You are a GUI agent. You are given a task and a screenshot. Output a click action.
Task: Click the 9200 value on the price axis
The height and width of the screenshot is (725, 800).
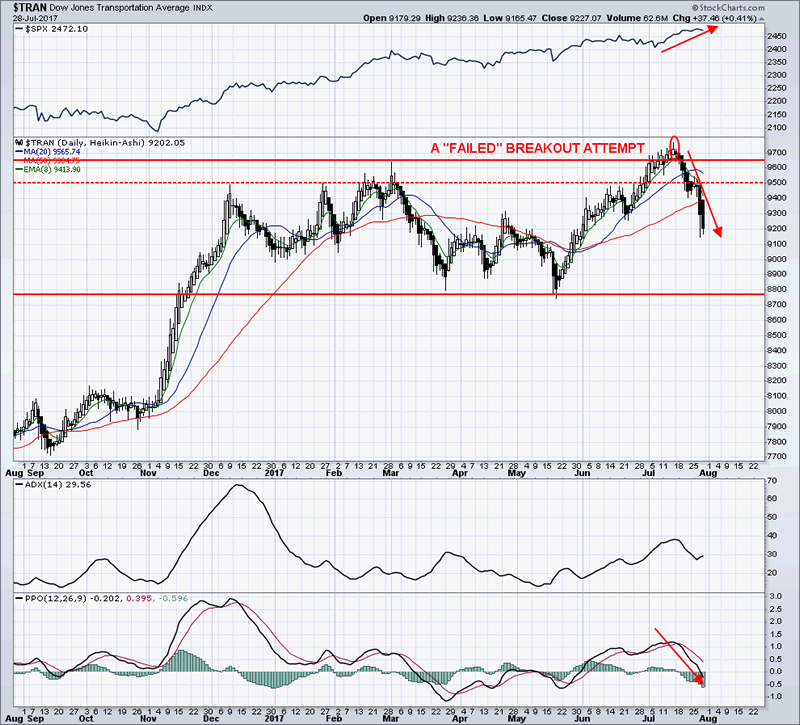[x=777, y=229]
